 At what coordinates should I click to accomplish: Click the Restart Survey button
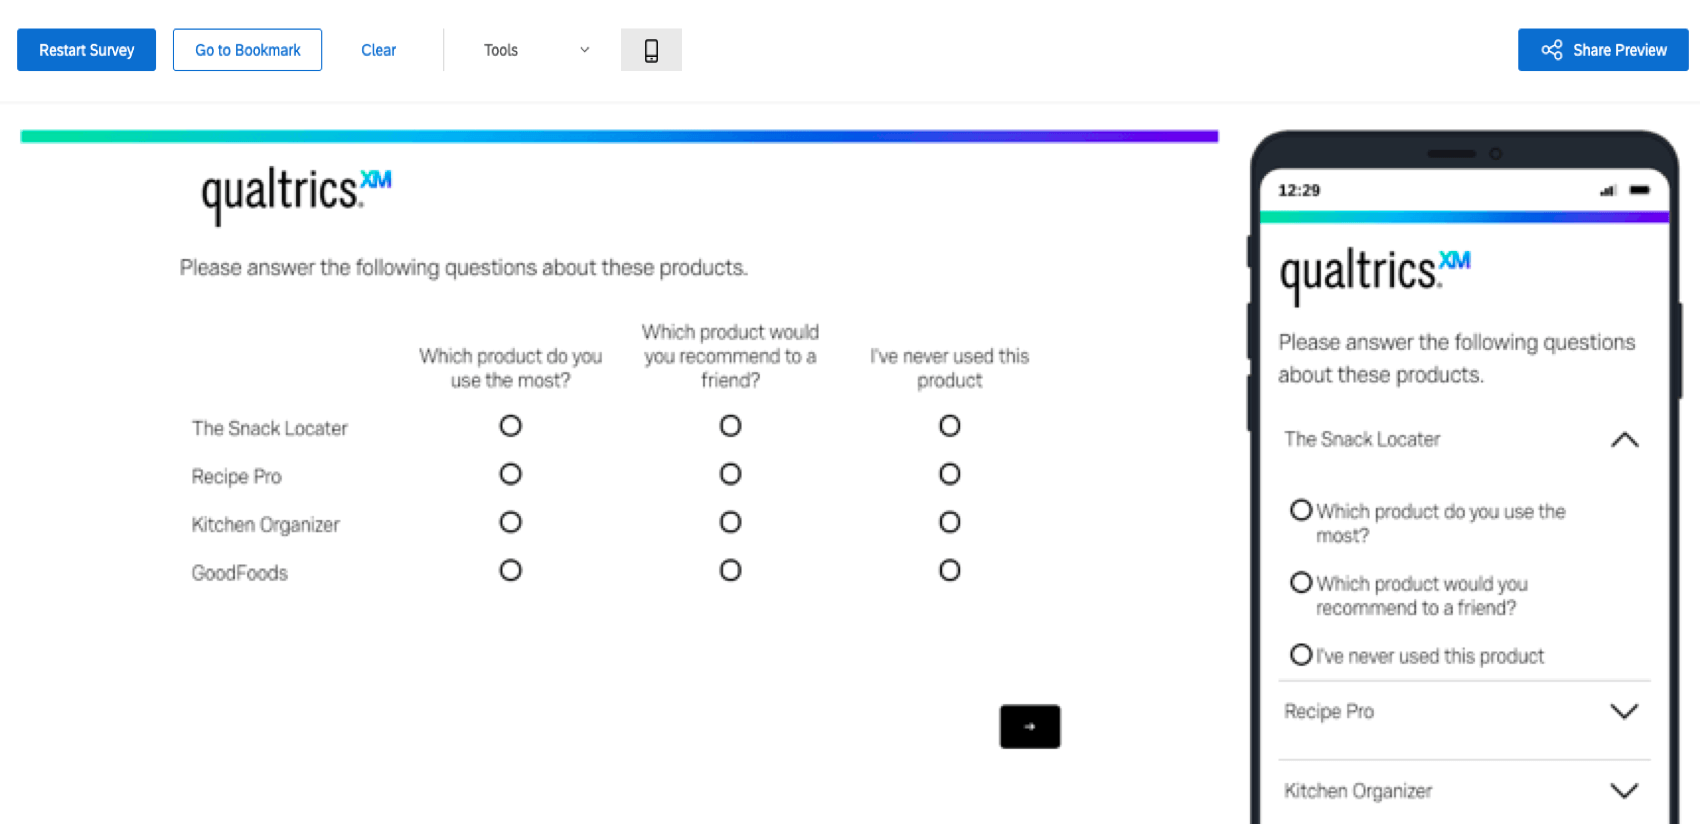coord(86,49)
